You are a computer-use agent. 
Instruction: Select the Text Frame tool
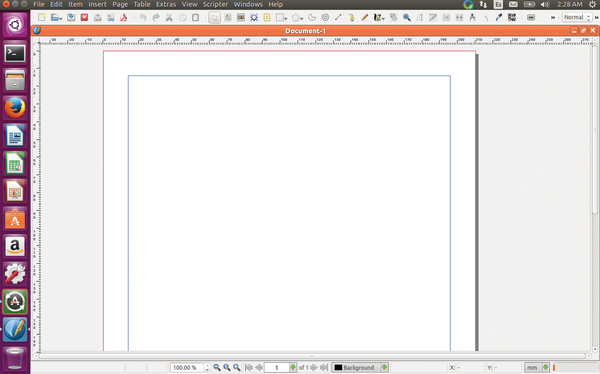coord(228,18)
